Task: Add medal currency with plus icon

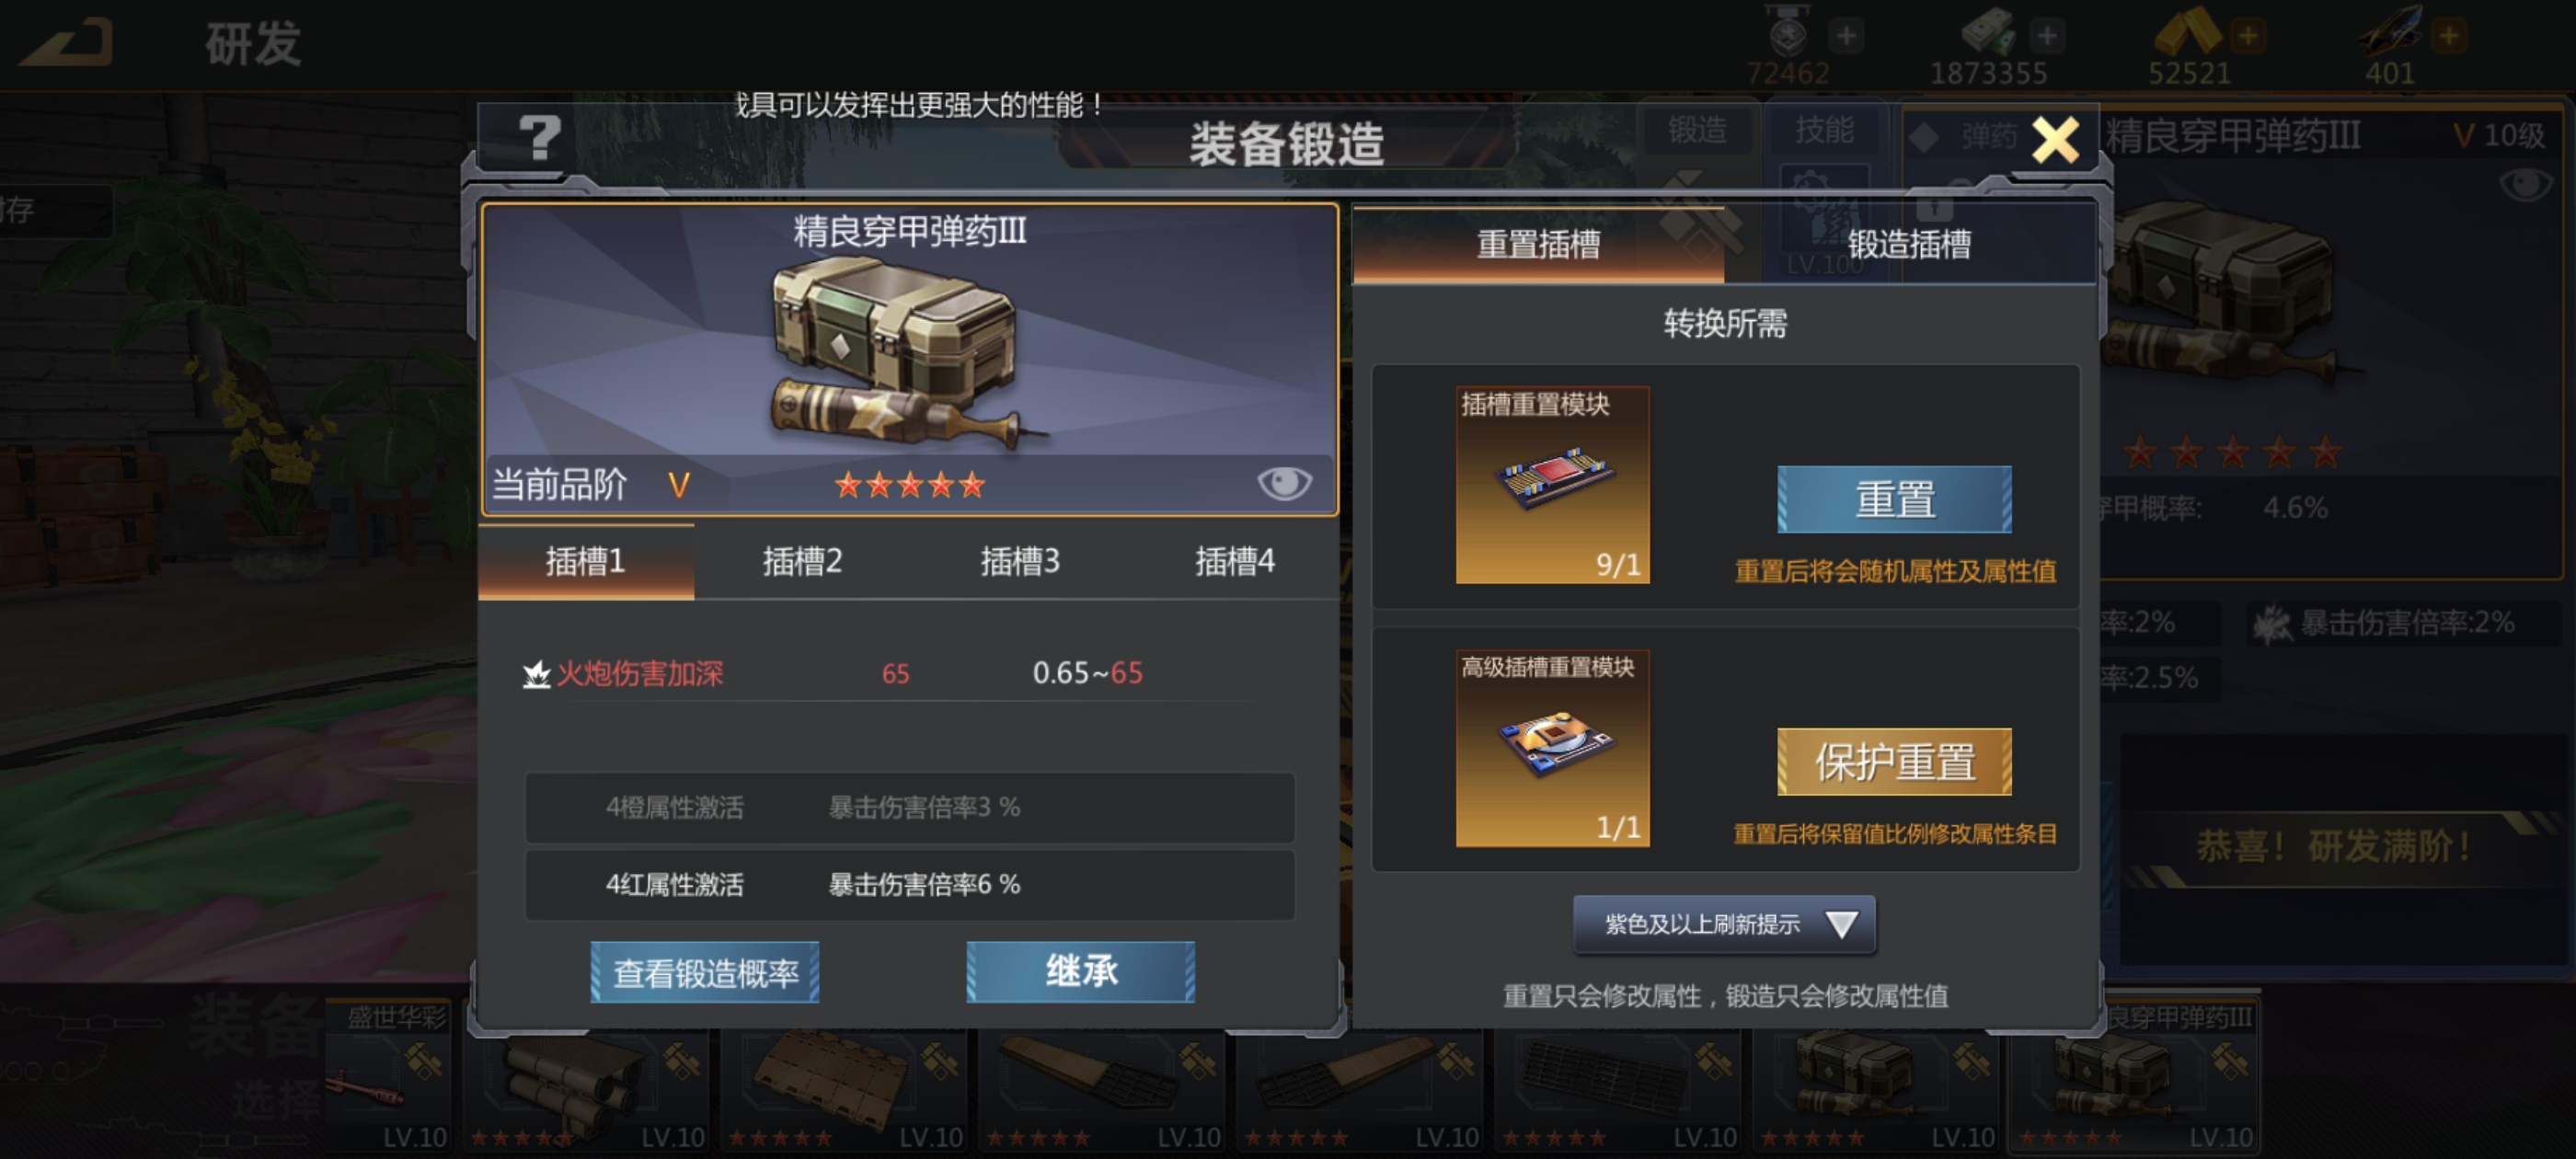Action: 1846,37
